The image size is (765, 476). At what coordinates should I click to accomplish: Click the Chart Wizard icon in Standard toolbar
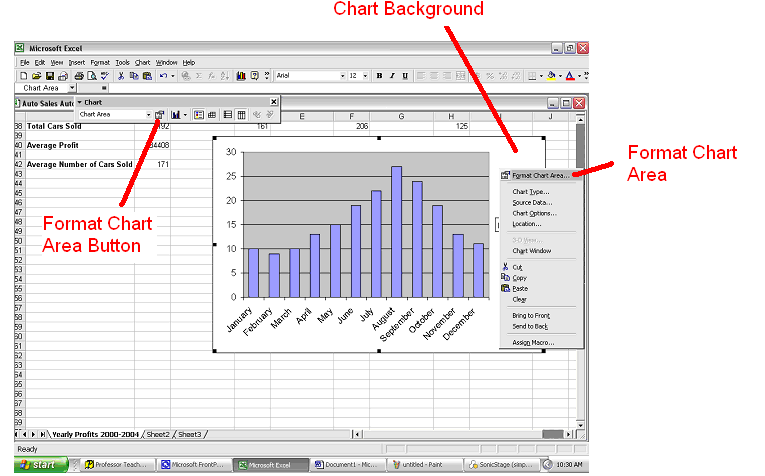pos(241,76)
